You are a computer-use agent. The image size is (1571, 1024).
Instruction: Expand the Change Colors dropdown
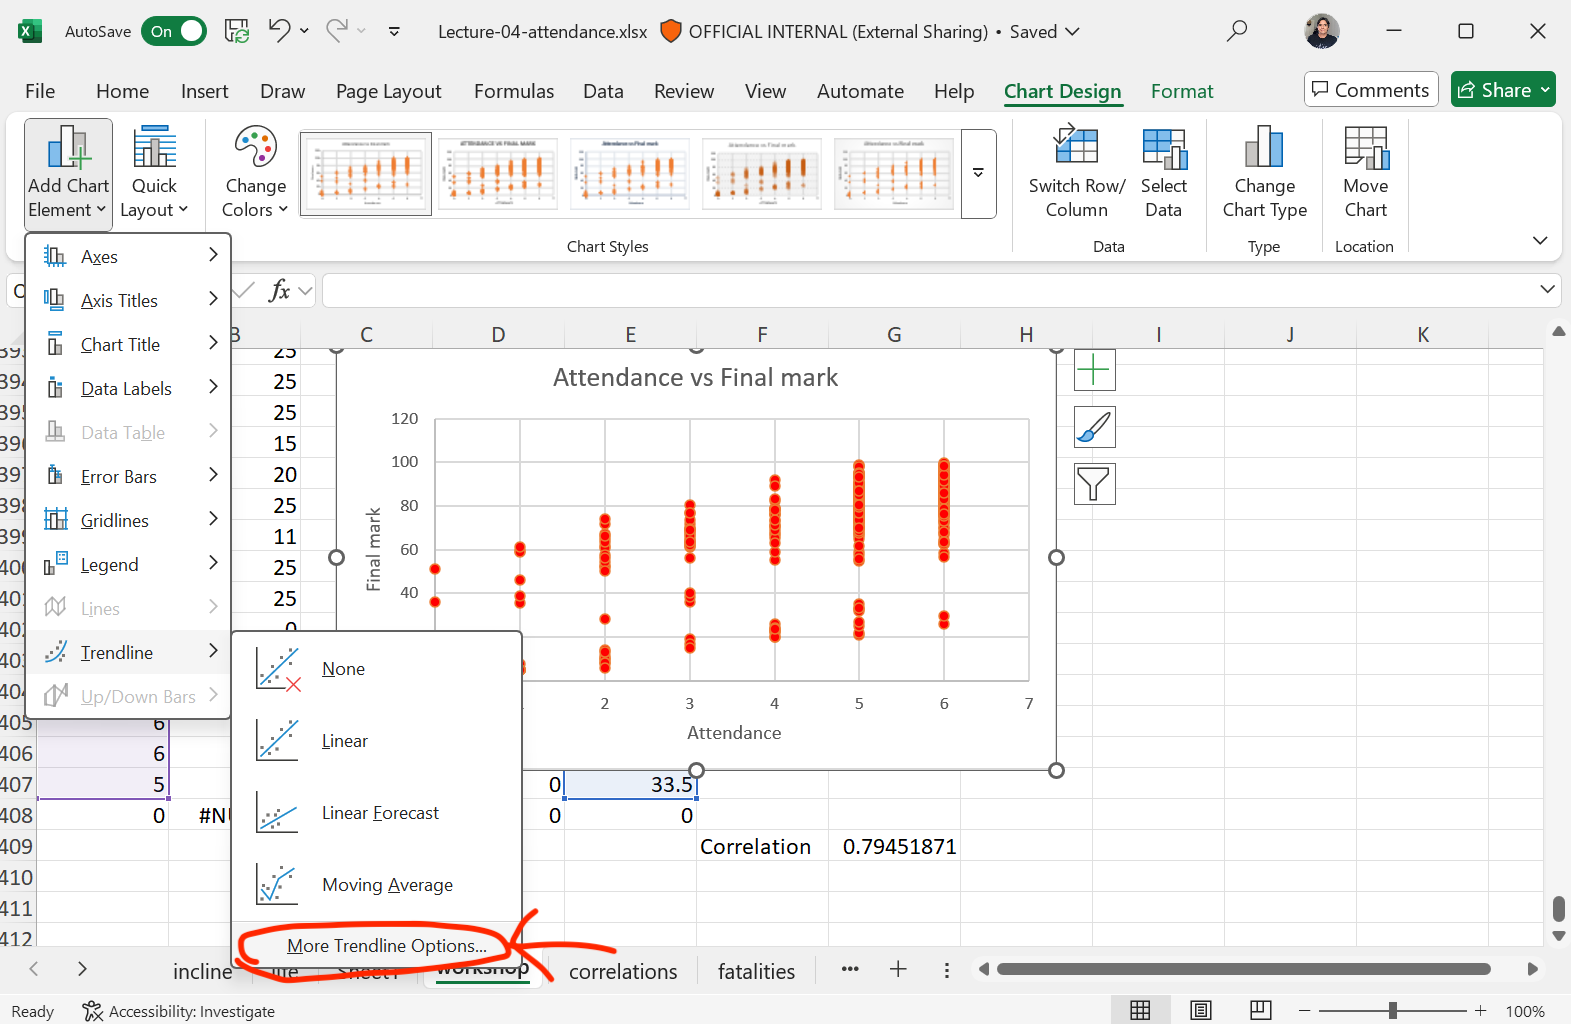255,172
